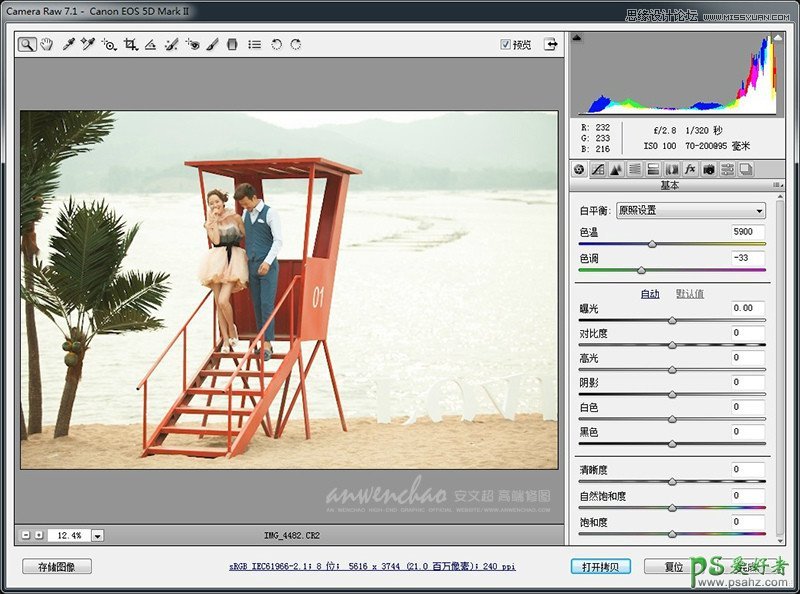Select the Zoom tool in the toolbar

click(27, 45)
